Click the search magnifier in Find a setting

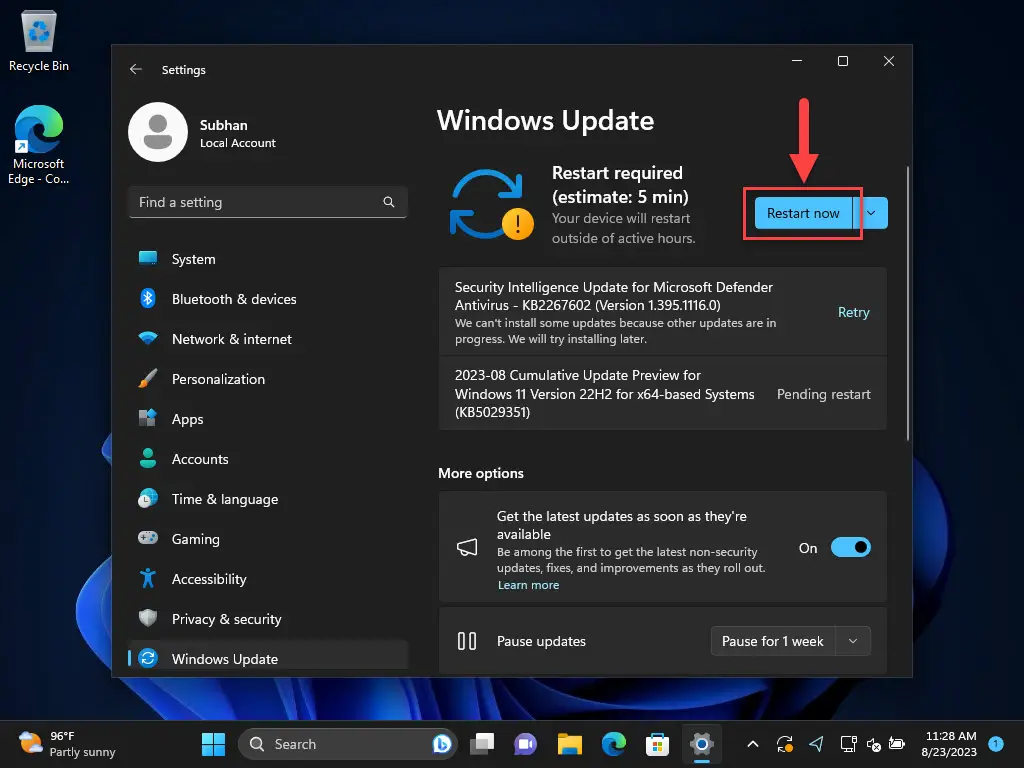(389, 202)
